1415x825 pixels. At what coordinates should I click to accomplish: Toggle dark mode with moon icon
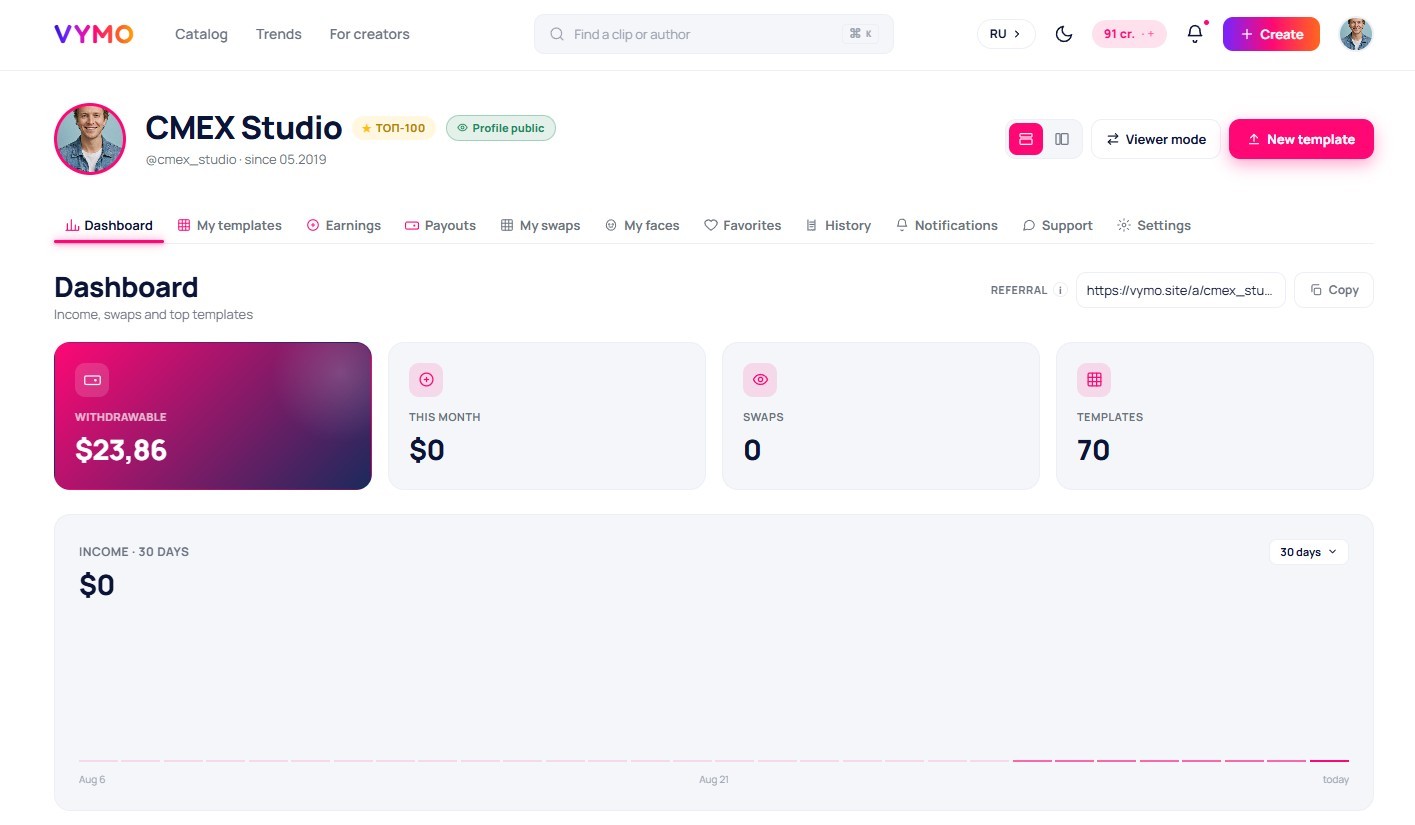point(1064,34)
